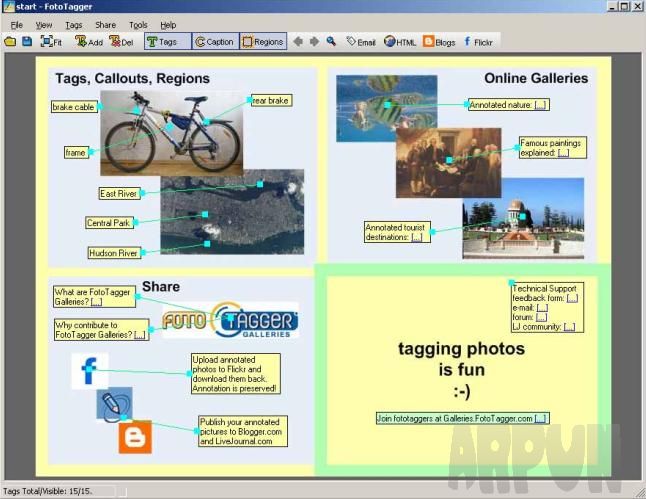The image size is (646, 499).
Task: Open the forum support link
Action: coord(541,317)
